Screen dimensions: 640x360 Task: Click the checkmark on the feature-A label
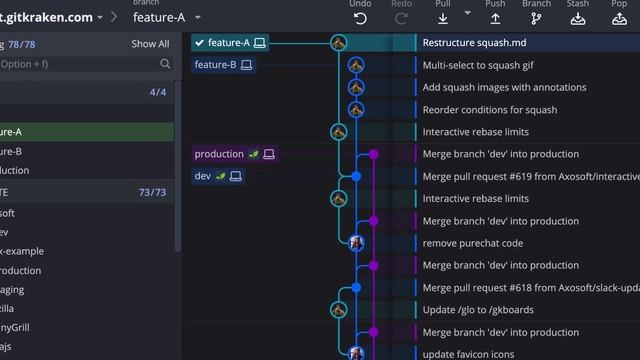tap(199, 42)
